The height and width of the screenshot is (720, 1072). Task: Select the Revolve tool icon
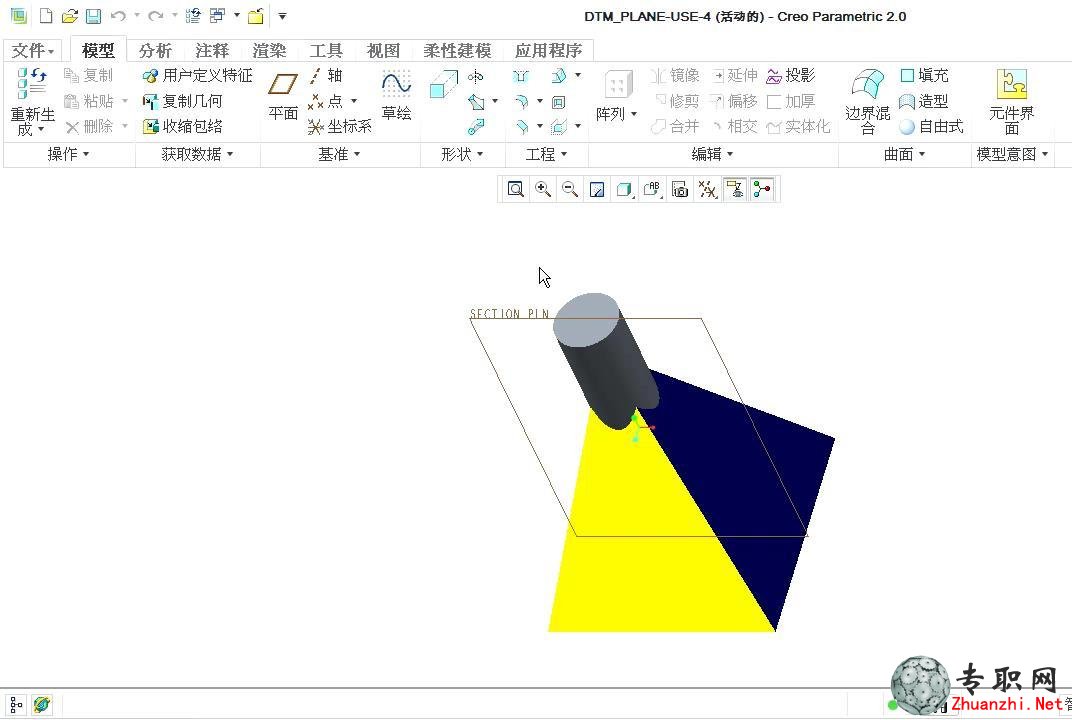click(x=476, y=77)
